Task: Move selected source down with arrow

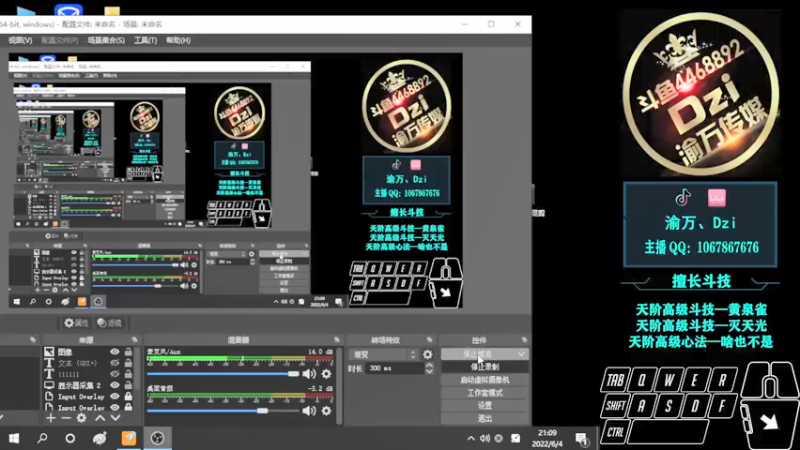Action: coord(115,418)
